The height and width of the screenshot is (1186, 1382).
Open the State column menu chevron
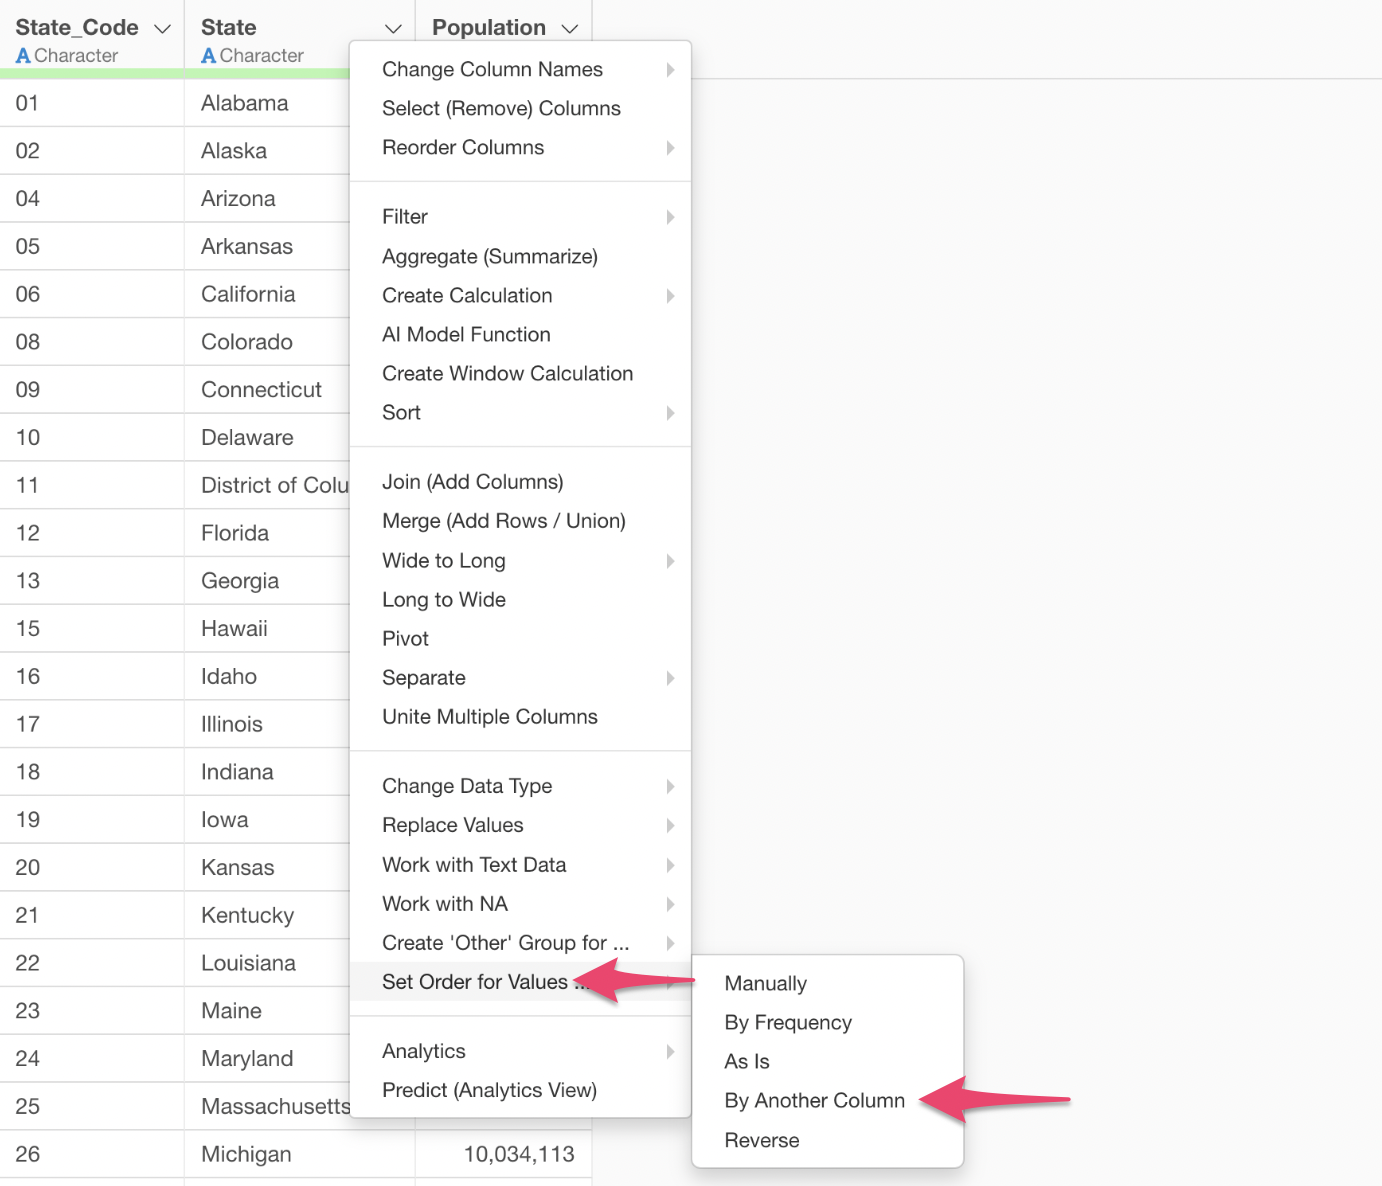click(x=393, y=29)
